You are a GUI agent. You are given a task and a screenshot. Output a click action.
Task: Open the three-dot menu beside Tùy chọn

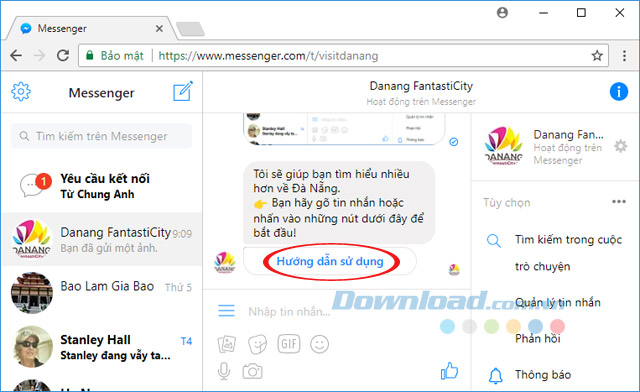pyautogui.click(x=619, y=201)
